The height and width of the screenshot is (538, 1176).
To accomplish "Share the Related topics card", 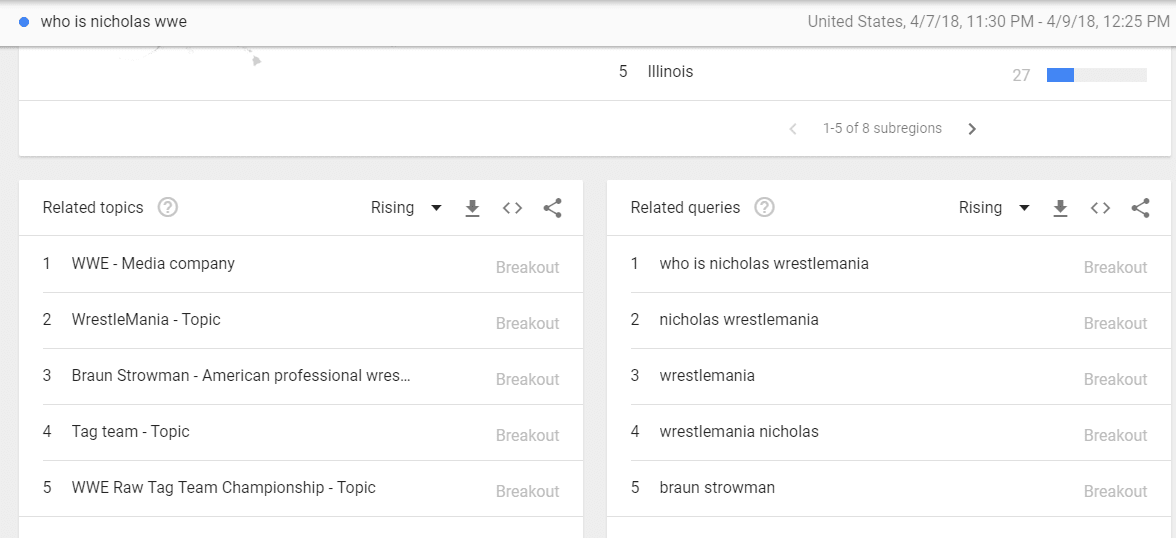I will click(x=553, y=208).
